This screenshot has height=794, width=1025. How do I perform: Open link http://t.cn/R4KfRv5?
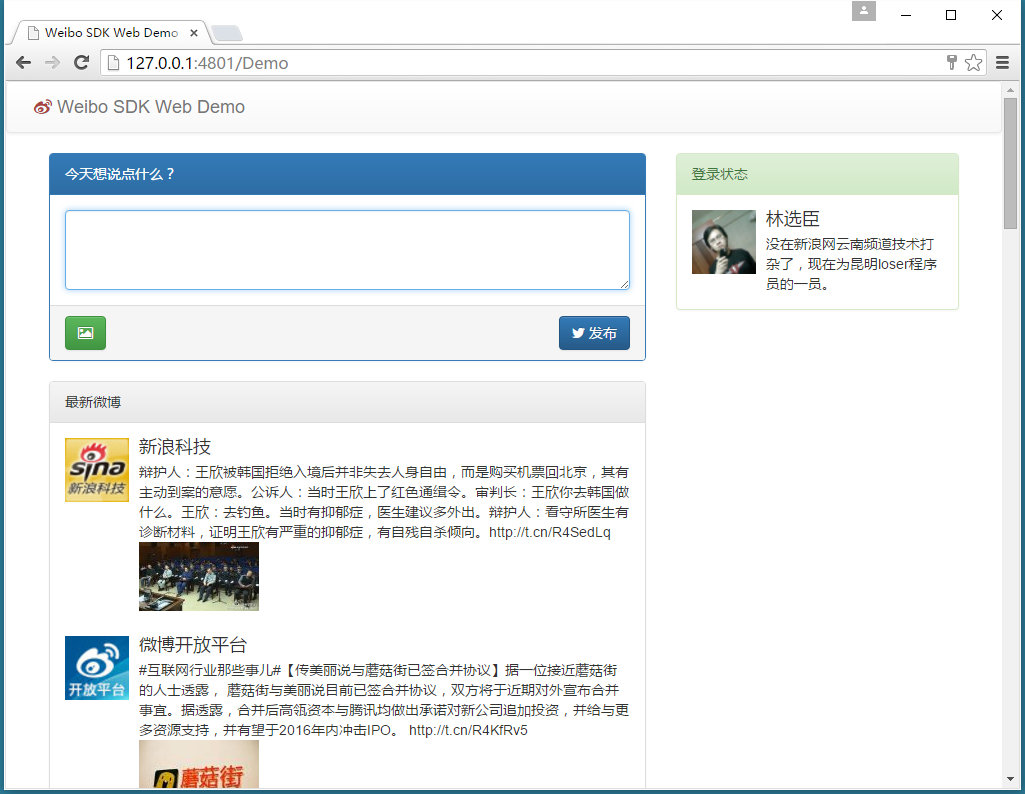pos(468,730)
